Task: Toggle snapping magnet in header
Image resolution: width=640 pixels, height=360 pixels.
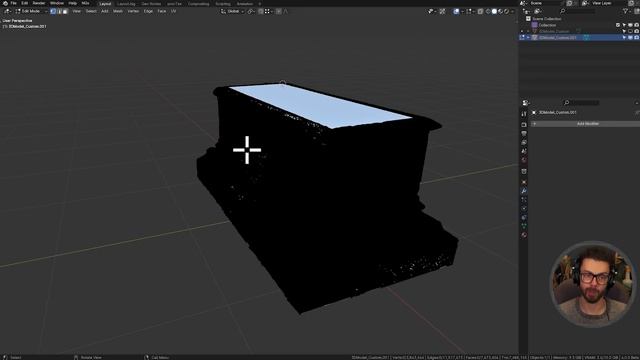Action: [261, 11]
